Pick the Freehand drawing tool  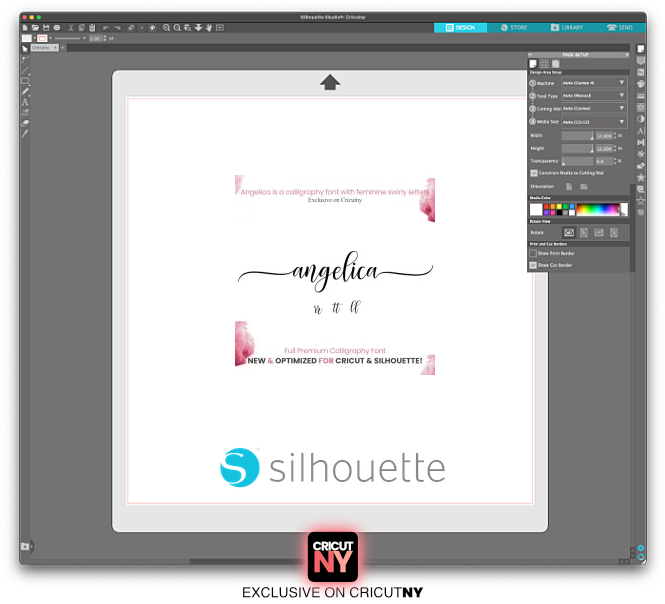pyautogui.click(x=25, y=91)
